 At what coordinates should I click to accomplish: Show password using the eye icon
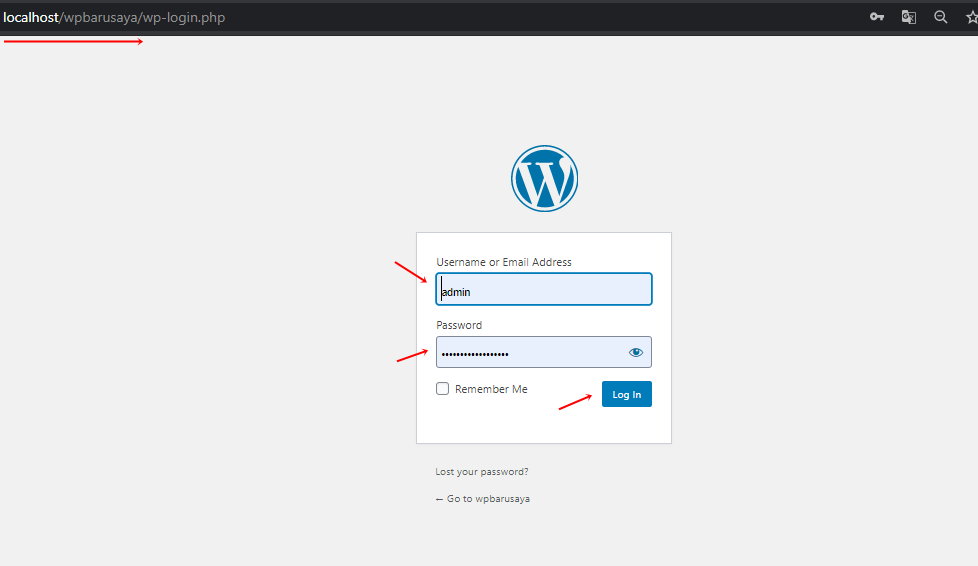[636, 353]
